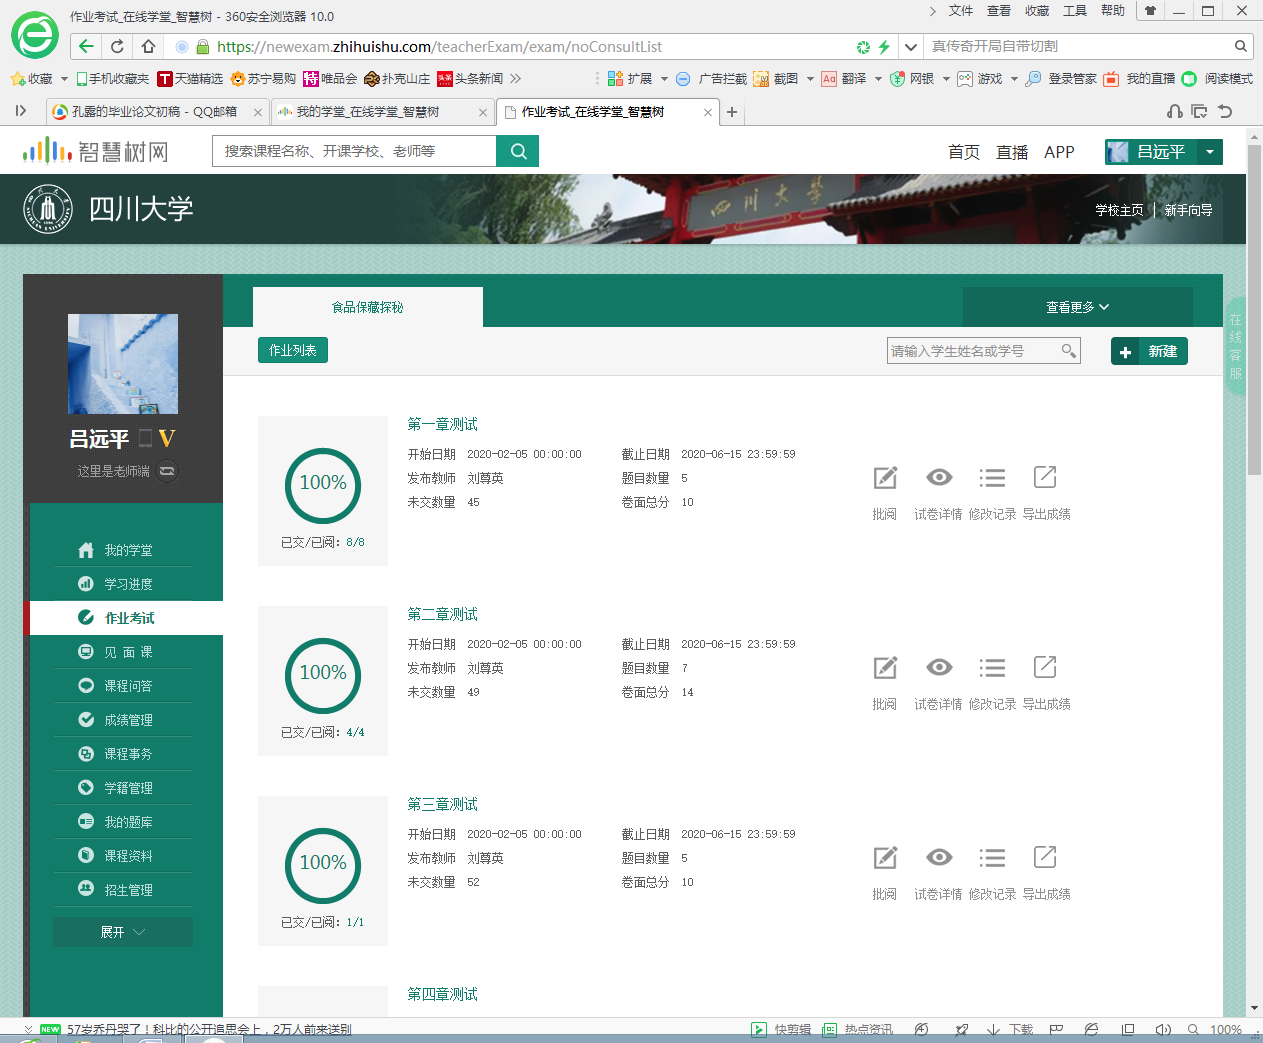Go to browser home page icon
This screenshot has height=1043, width=1263.
[x=148, y=46]
